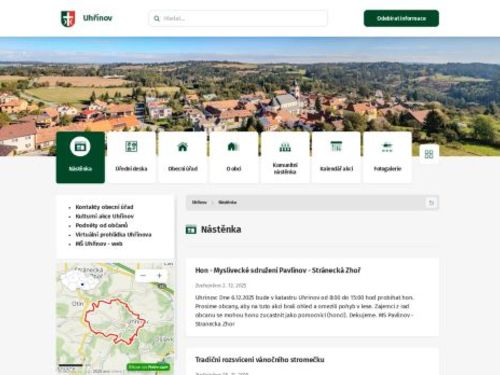The image size is (500, 375).
Task: Open the Úřední deska tile
Action: (x=131, y=157)
